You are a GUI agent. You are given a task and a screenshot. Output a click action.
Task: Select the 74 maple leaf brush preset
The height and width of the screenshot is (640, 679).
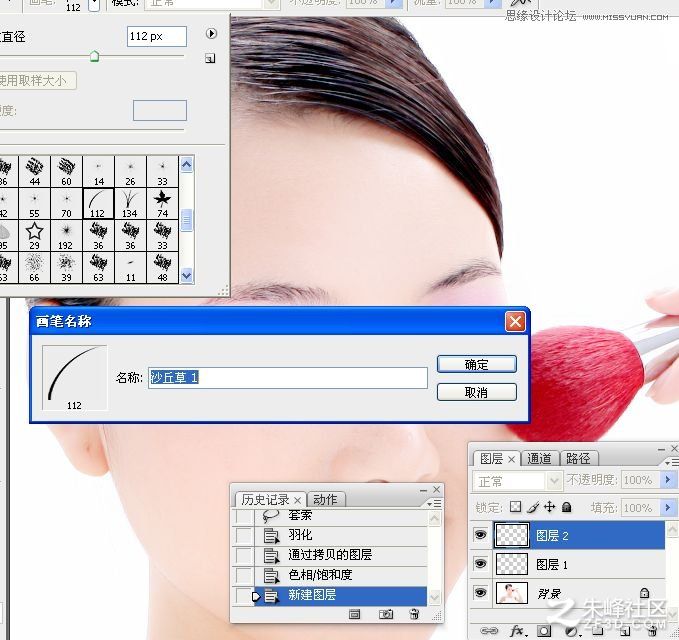162,203
